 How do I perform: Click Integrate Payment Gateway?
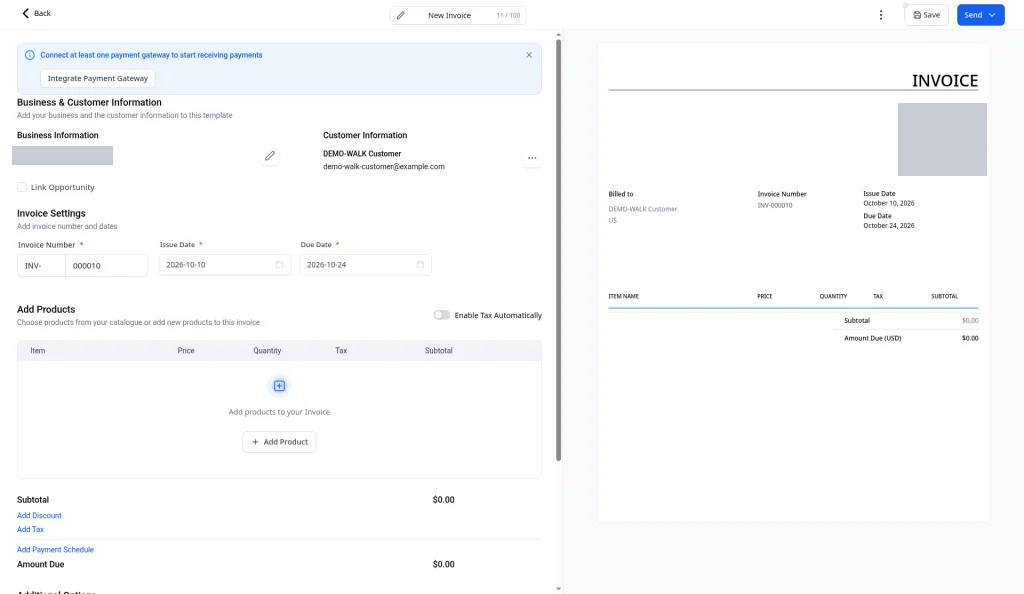[98, 78]
